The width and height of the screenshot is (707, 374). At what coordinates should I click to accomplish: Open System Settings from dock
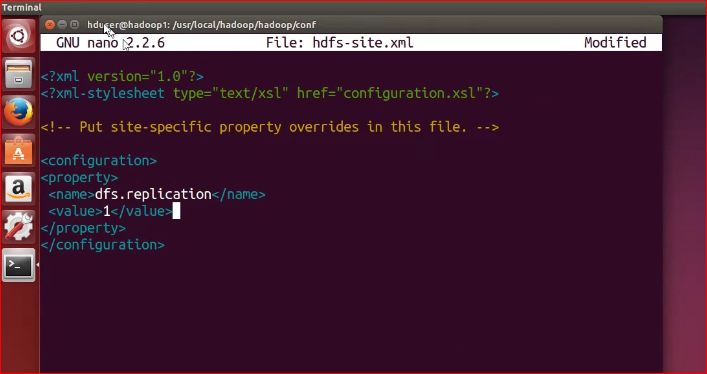click(x=18, y=226)
